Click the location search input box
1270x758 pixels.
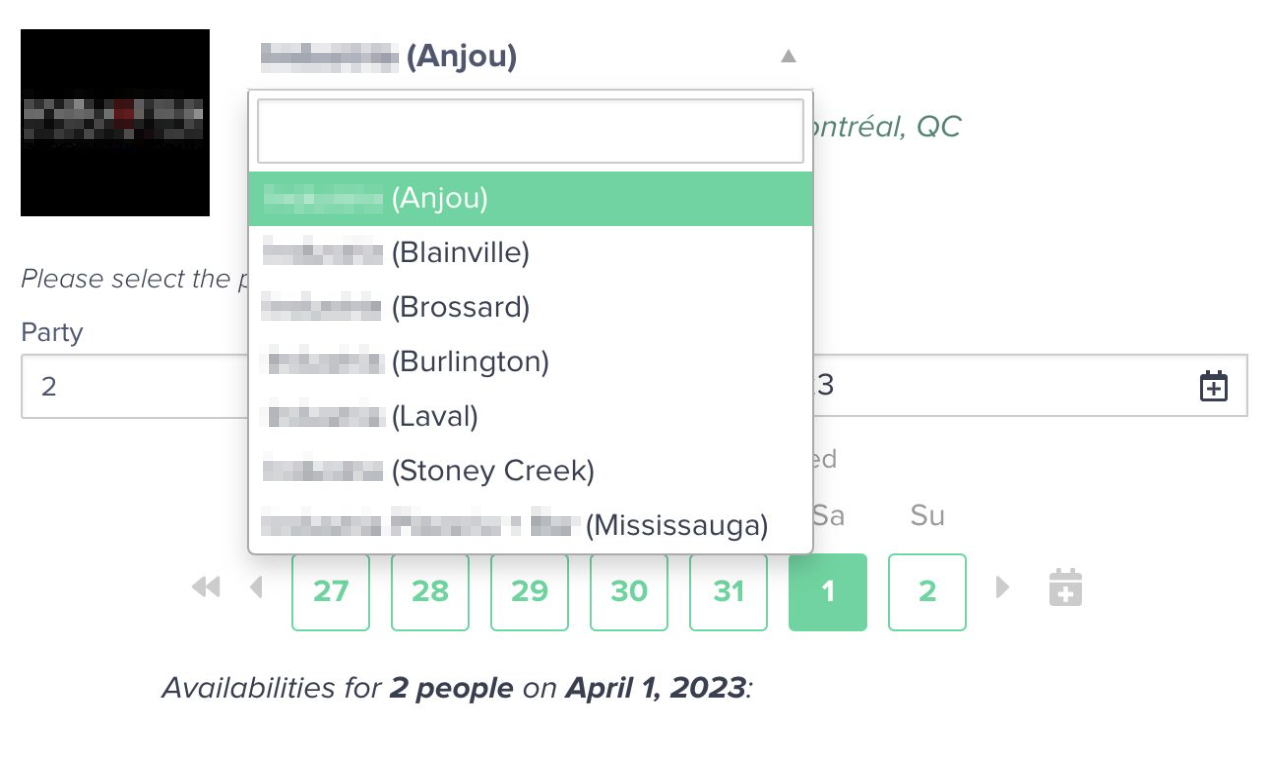[530, 131]
